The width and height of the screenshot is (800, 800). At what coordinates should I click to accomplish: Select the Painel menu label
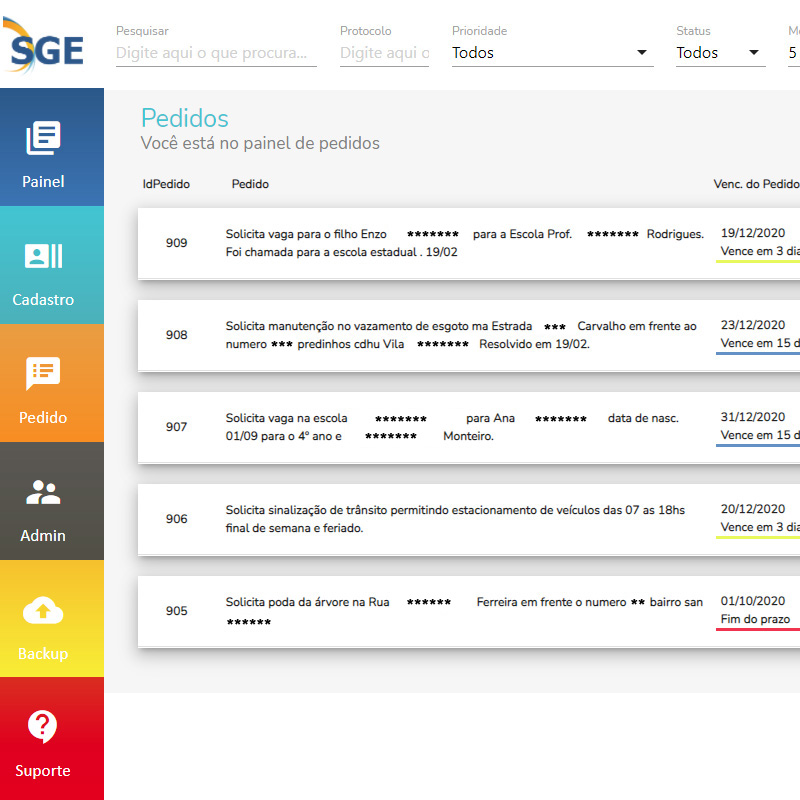(x=43, y=182)
